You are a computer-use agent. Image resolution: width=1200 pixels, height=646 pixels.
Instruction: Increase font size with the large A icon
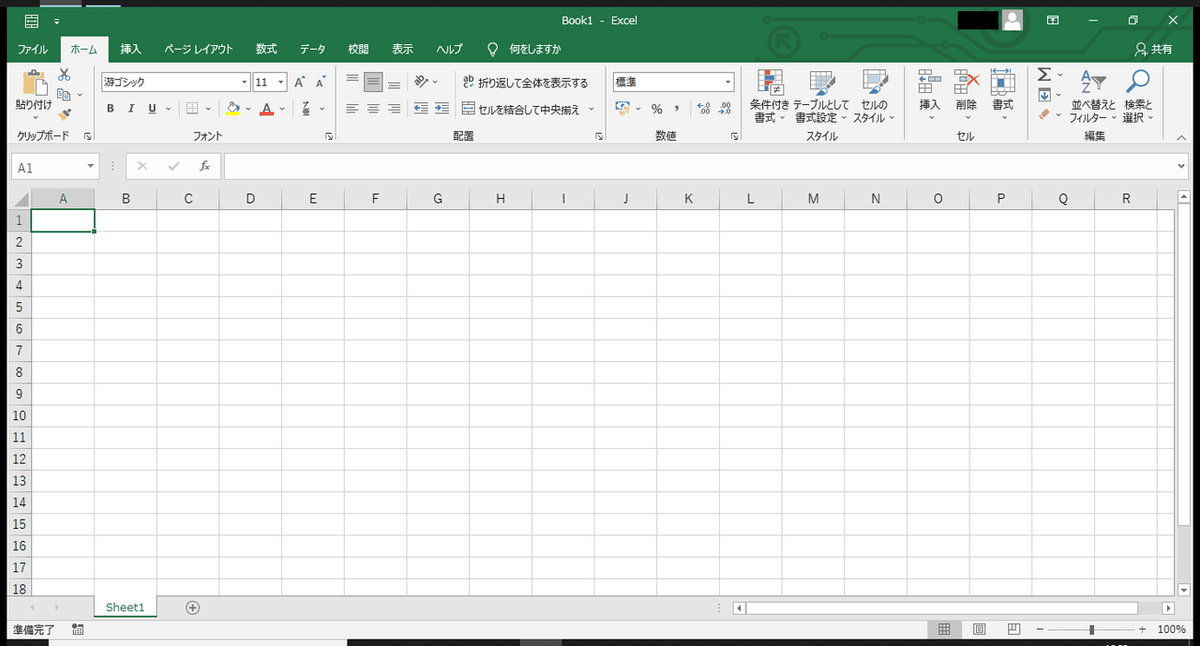coord(299,82)
